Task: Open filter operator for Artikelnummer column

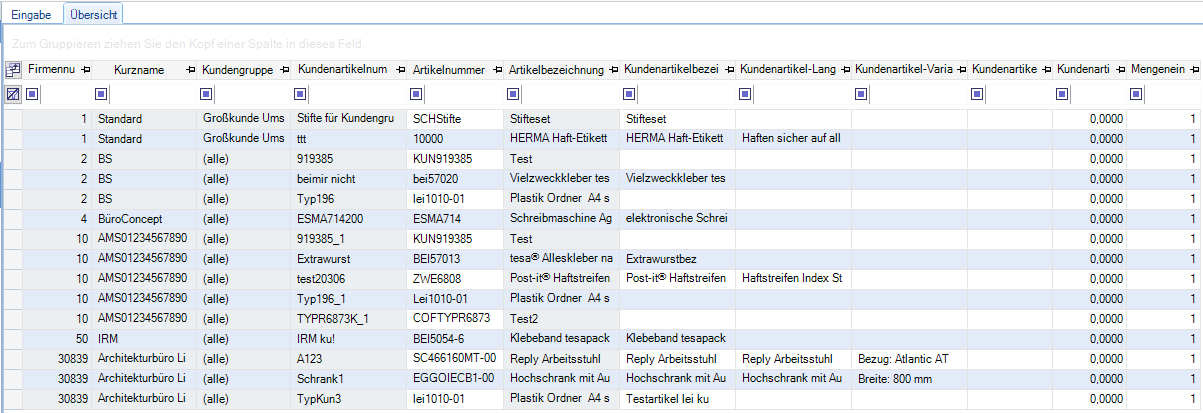Action: click(x=416, y=95)
